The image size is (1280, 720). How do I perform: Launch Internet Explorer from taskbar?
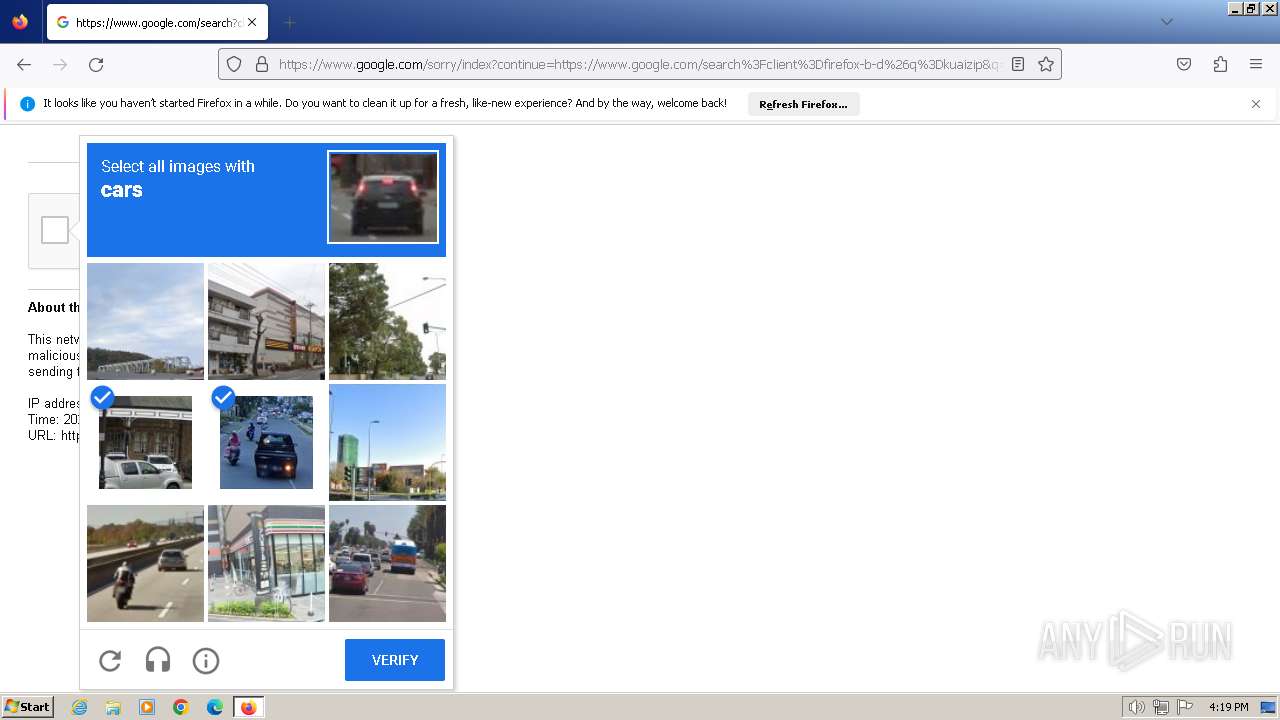(x=79, y=707)
